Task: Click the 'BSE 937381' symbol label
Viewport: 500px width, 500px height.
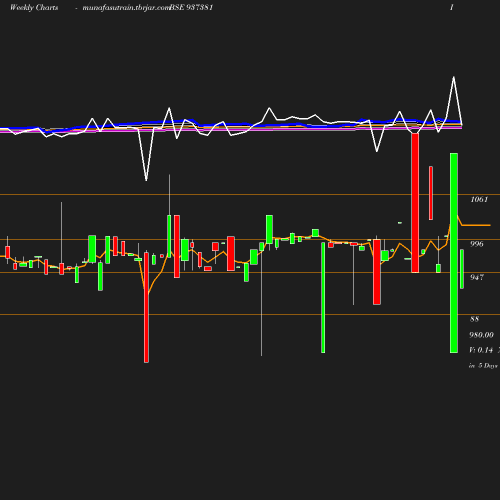Action: [x=191, y=7]
